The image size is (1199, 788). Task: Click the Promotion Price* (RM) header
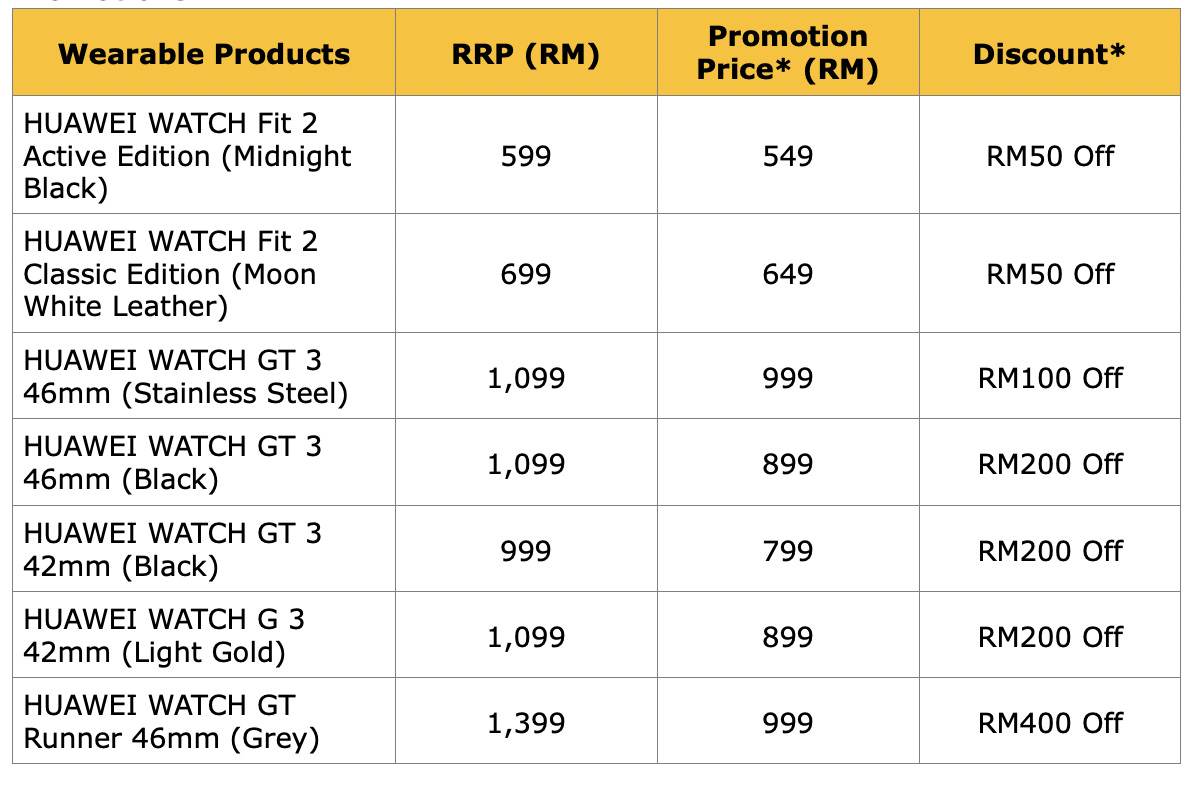click(788, 54)
